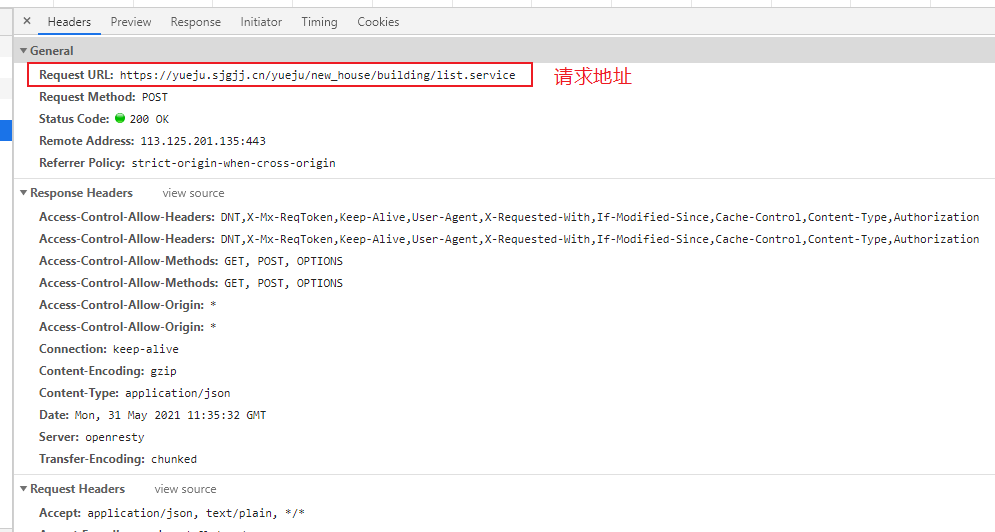Screen dimensions: 995x532
Task: Click the Status Code label
Action: [x=74, y=119]
